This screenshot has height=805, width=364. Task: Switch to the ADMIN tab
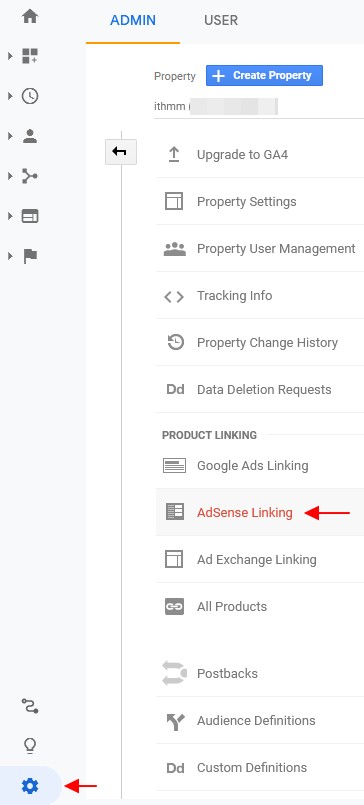(x=133, y=21)
